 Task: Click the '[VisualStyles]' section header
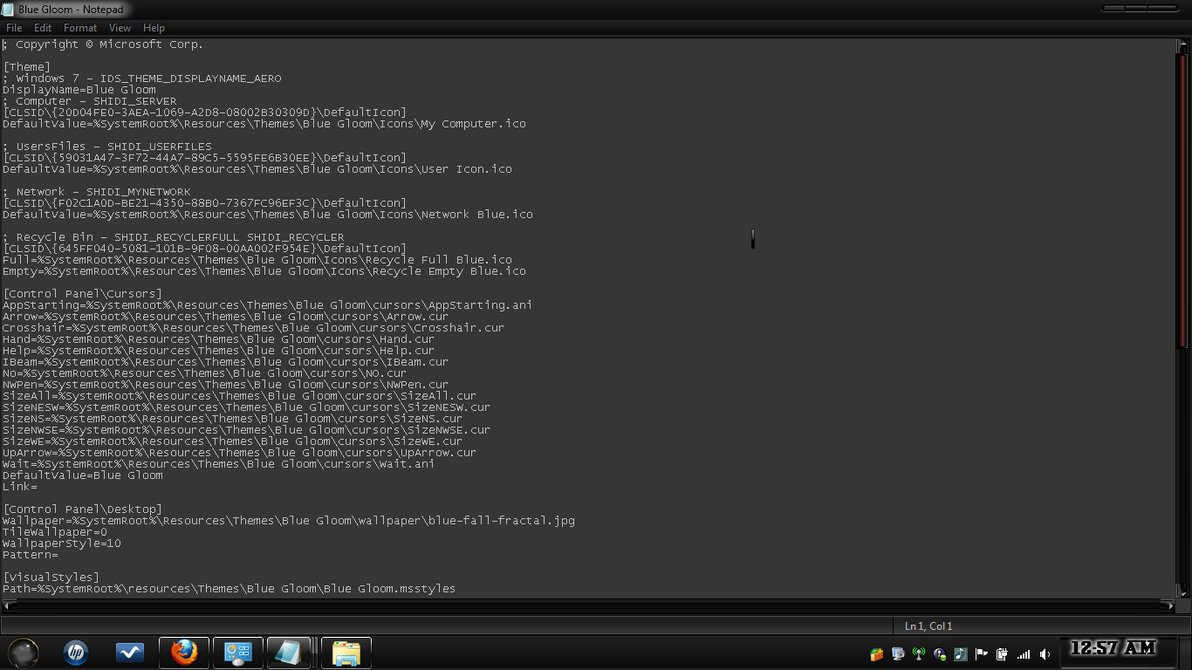point(51,577)
